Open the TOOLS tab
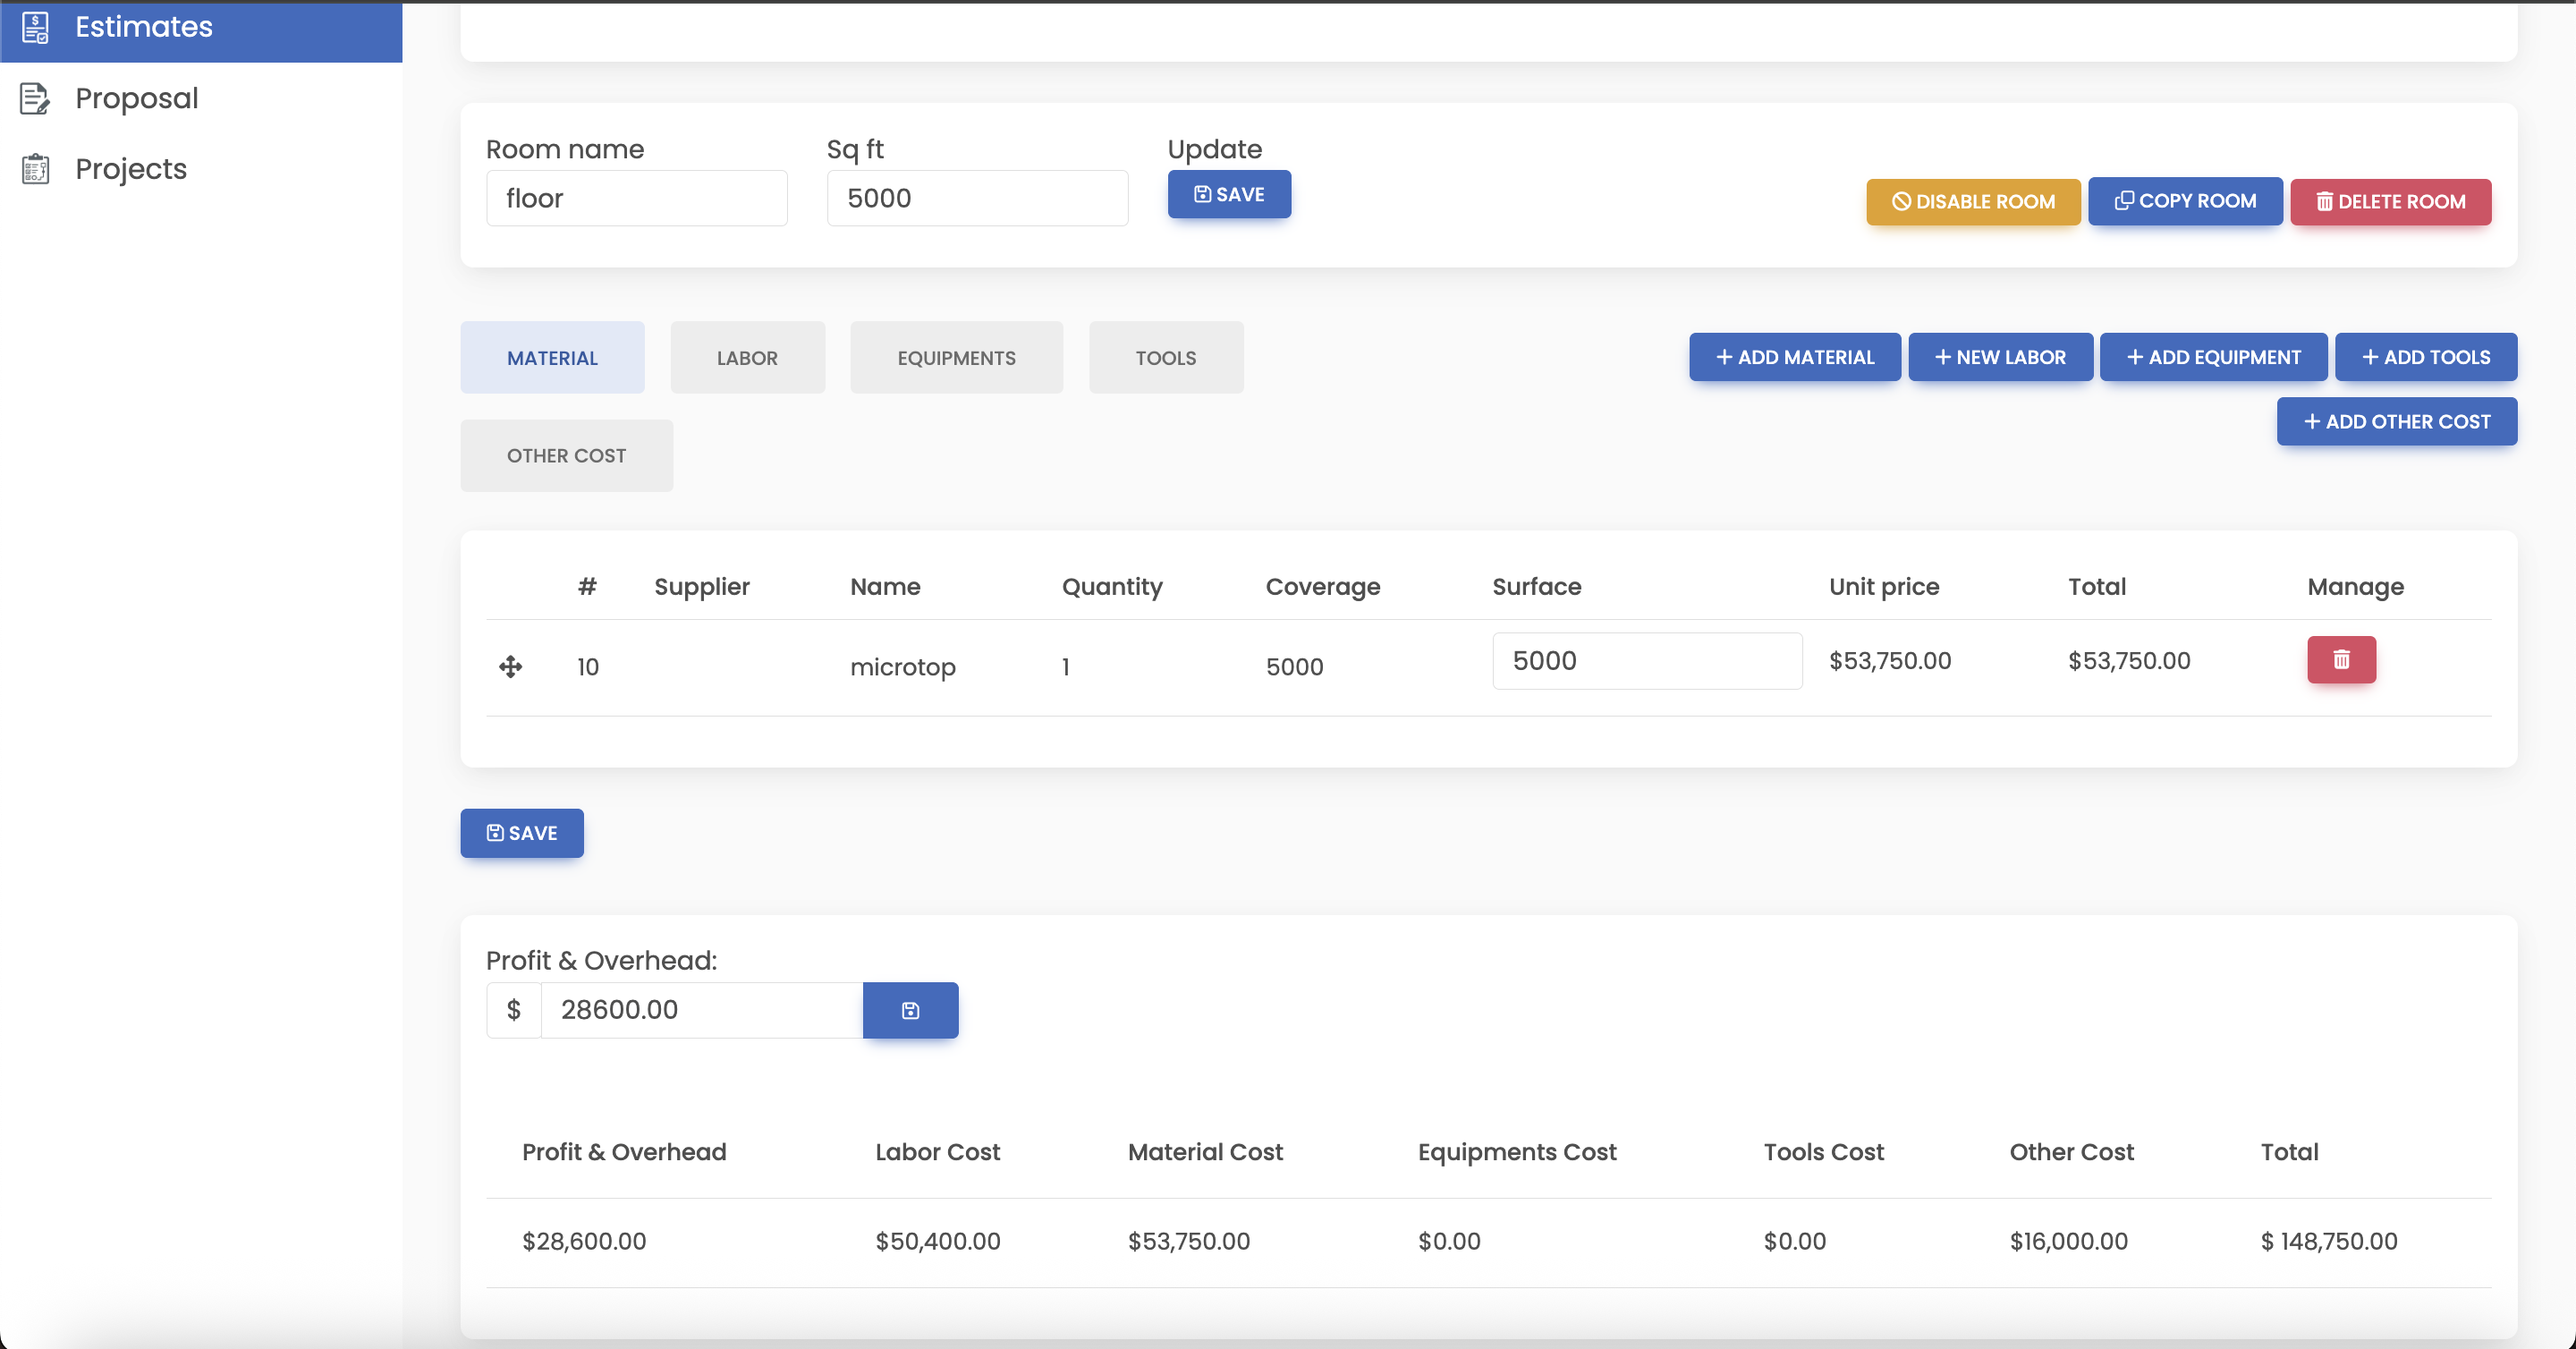The image size is (2576, 1349). tap(1165, 357)
